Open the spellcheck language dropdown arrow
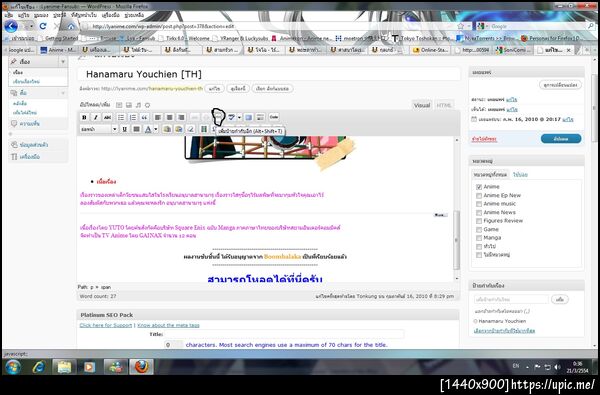 point(239,117)
